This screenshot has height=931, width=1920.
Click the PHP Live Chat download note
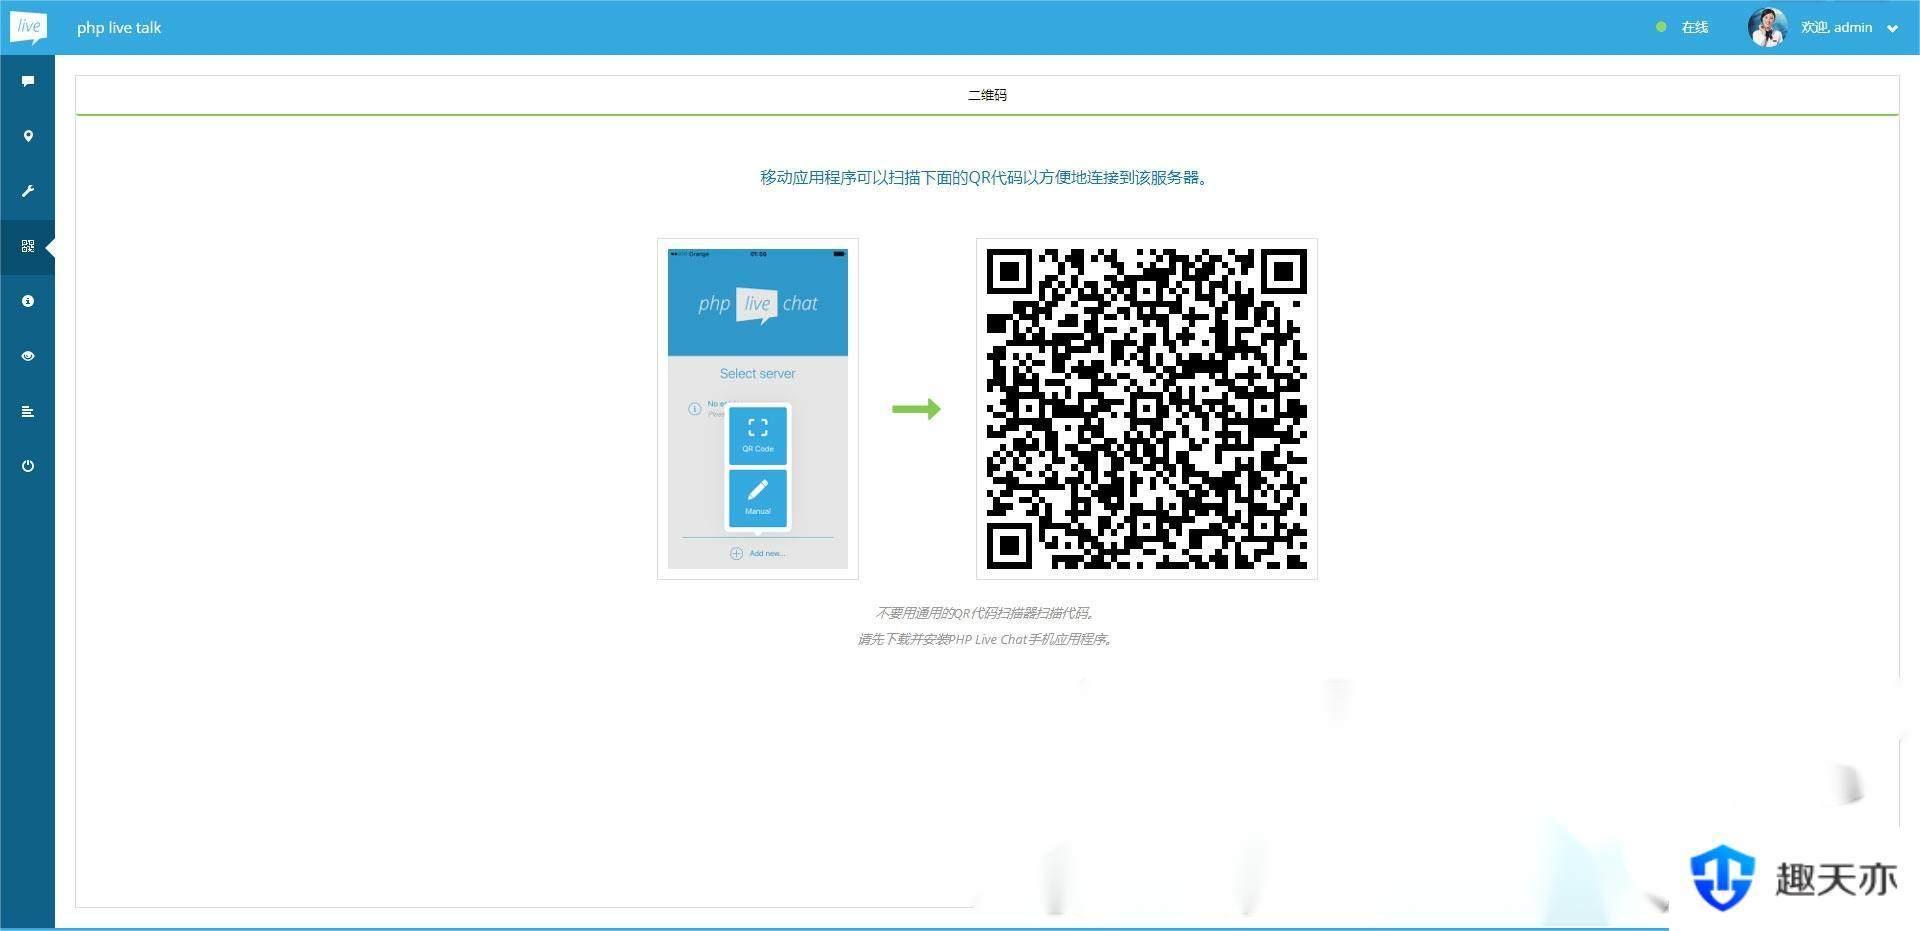pyautogui.click(x=986, y=639)
